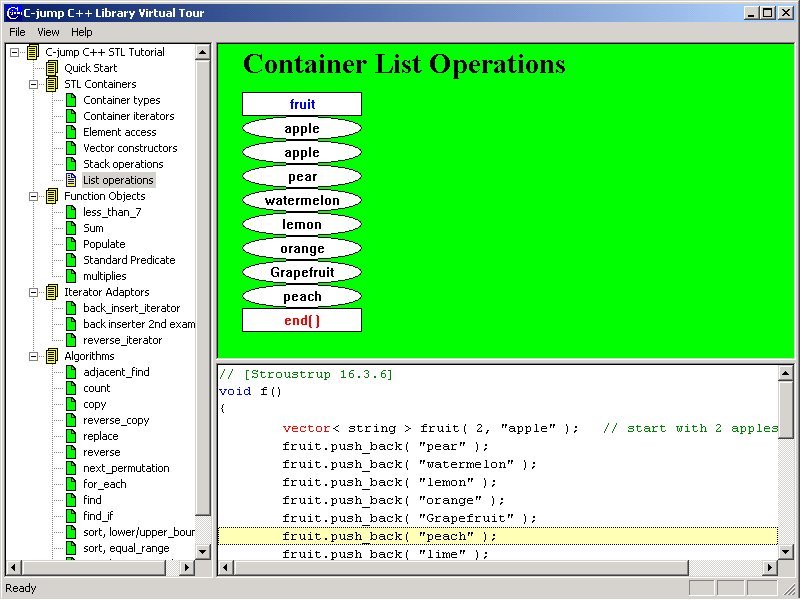Click the push_back watermelon code line
The width and height of the screenshot is (800, 600).
[409, 464]
